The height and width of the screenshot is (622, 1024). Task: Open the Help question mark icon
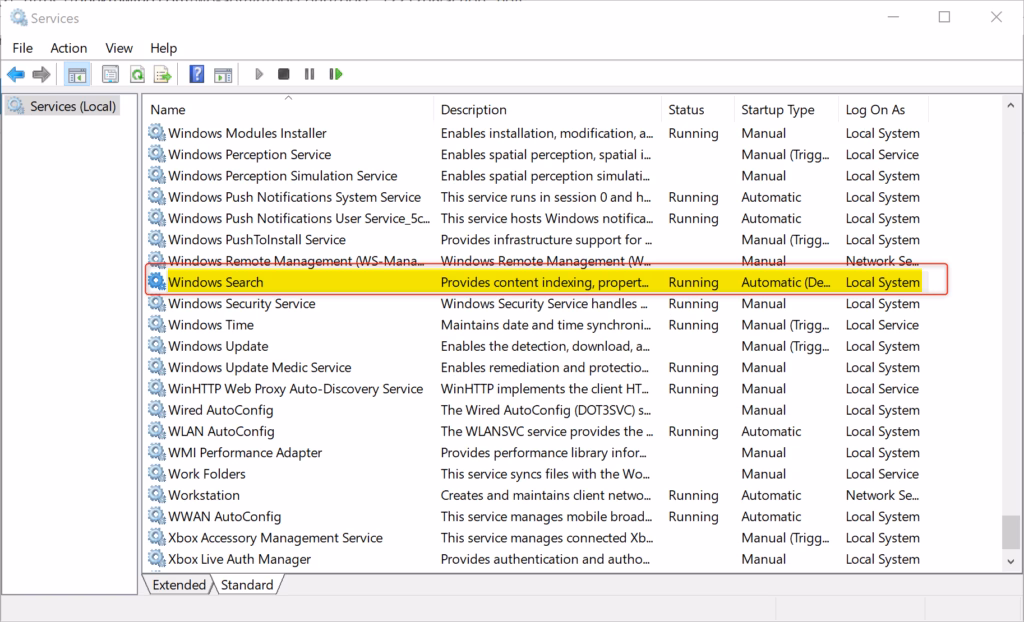pos(197,74)
